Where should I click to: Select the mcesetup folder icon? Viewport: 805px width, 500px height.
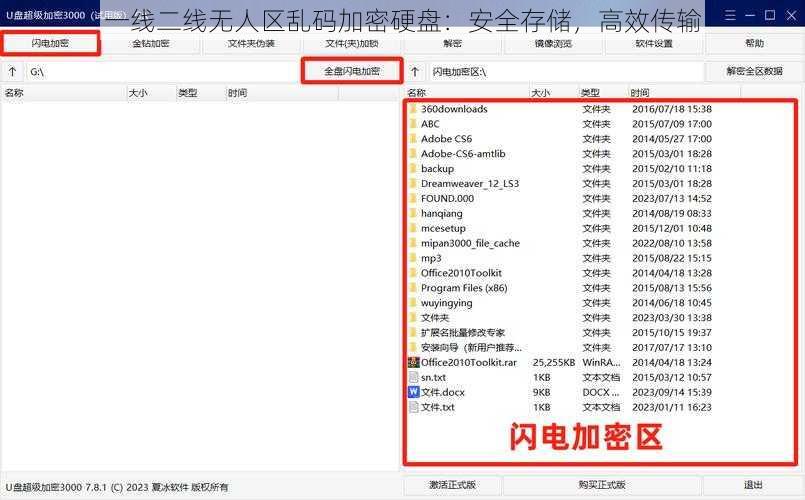413,228
